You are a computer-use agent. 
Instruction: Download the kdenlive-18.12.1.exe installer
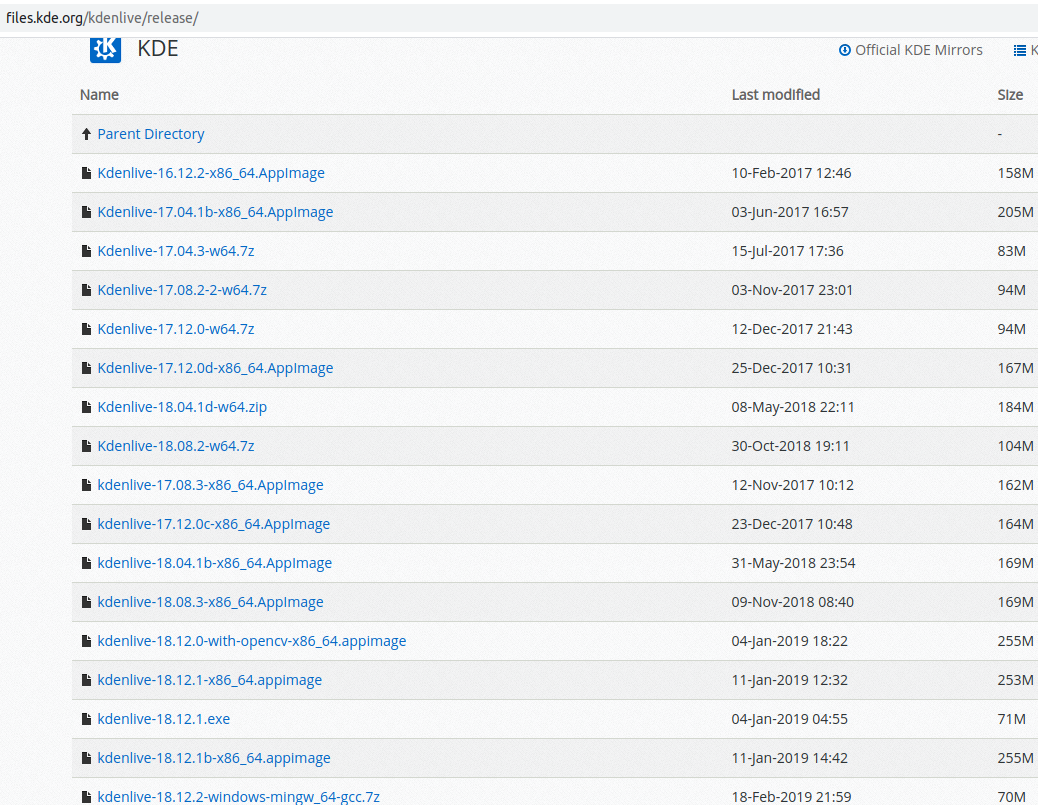pyautogui.click(x=164, y=720)
